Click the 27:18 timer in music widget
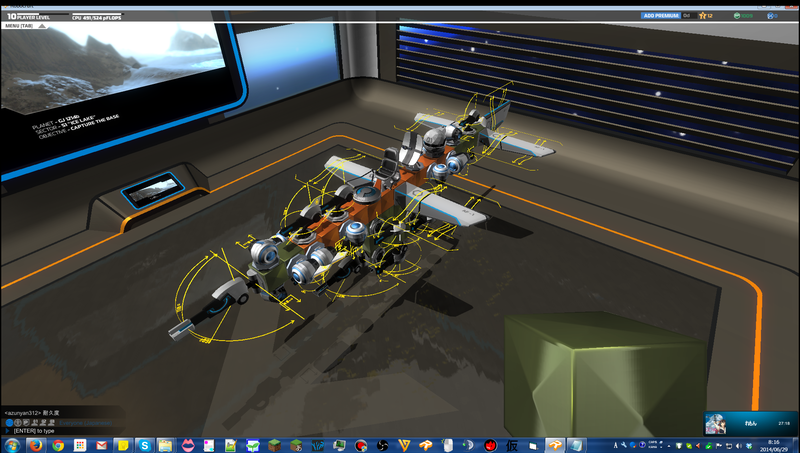This screenshot has width=800, height=453. 784,423
